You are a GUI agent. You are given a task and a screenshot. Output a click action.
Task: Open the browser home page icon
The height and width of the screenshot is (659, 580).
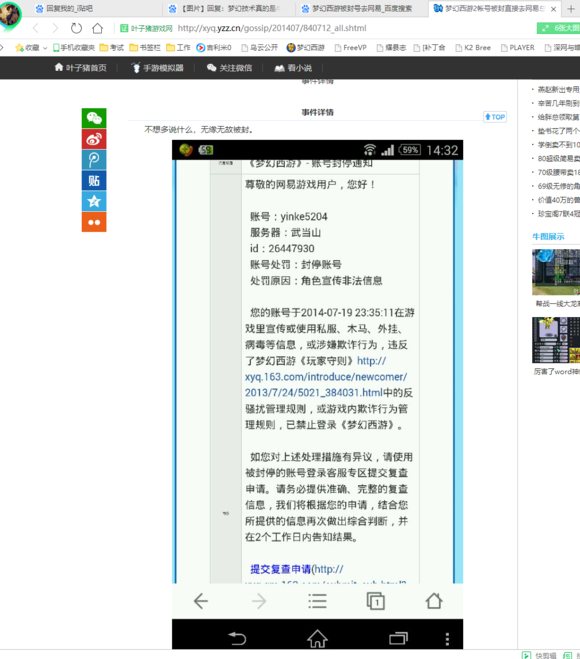click(98, 28)
